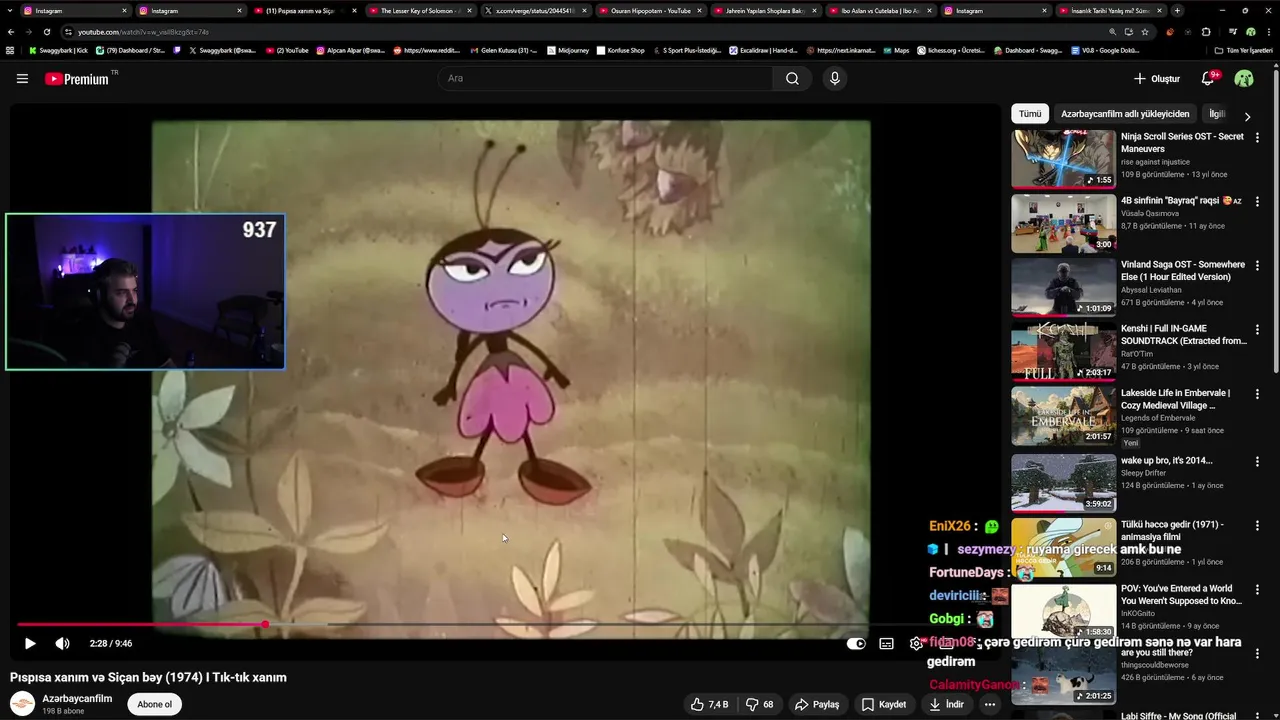Select Azərbaycanfilm adlı yükleyiciden chip
This screenshot has width=1280, height=720.
pos(1125,114)
